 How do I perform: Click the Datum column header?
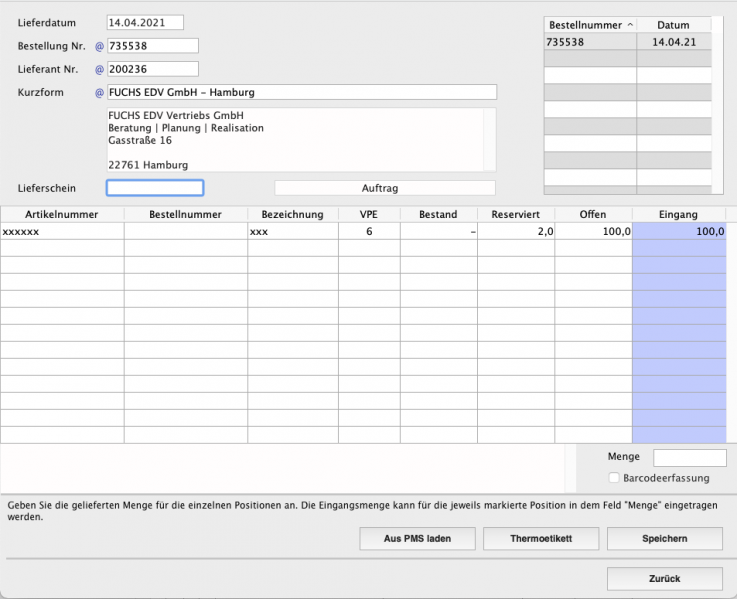pos(673,25)
